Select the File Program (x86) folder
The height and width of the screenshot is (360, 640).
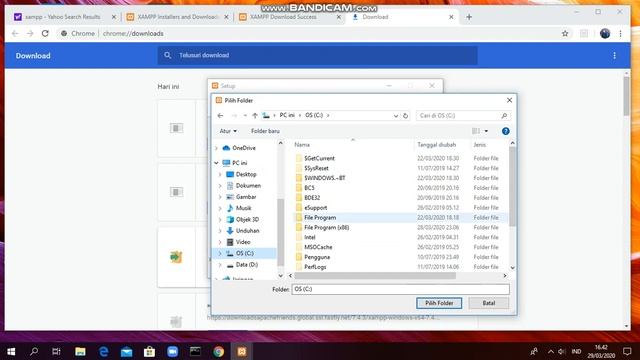tap(327, 227)
